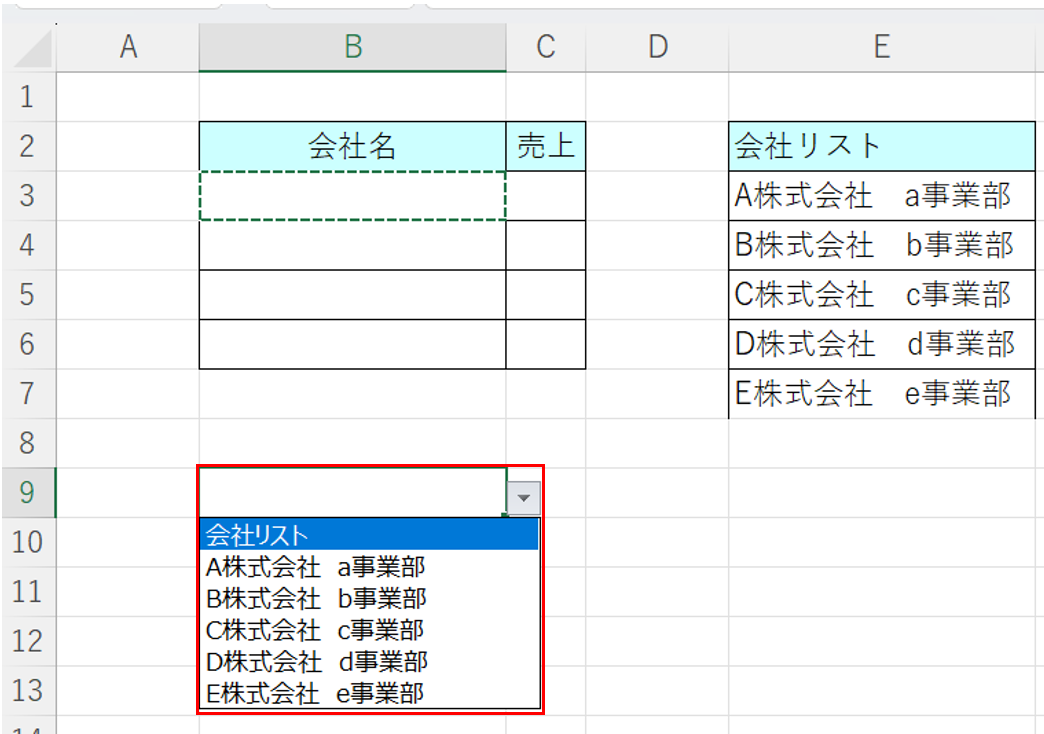
Task: Choose 会社リスト in the dropdown list
Action: [x=370, y=535]
